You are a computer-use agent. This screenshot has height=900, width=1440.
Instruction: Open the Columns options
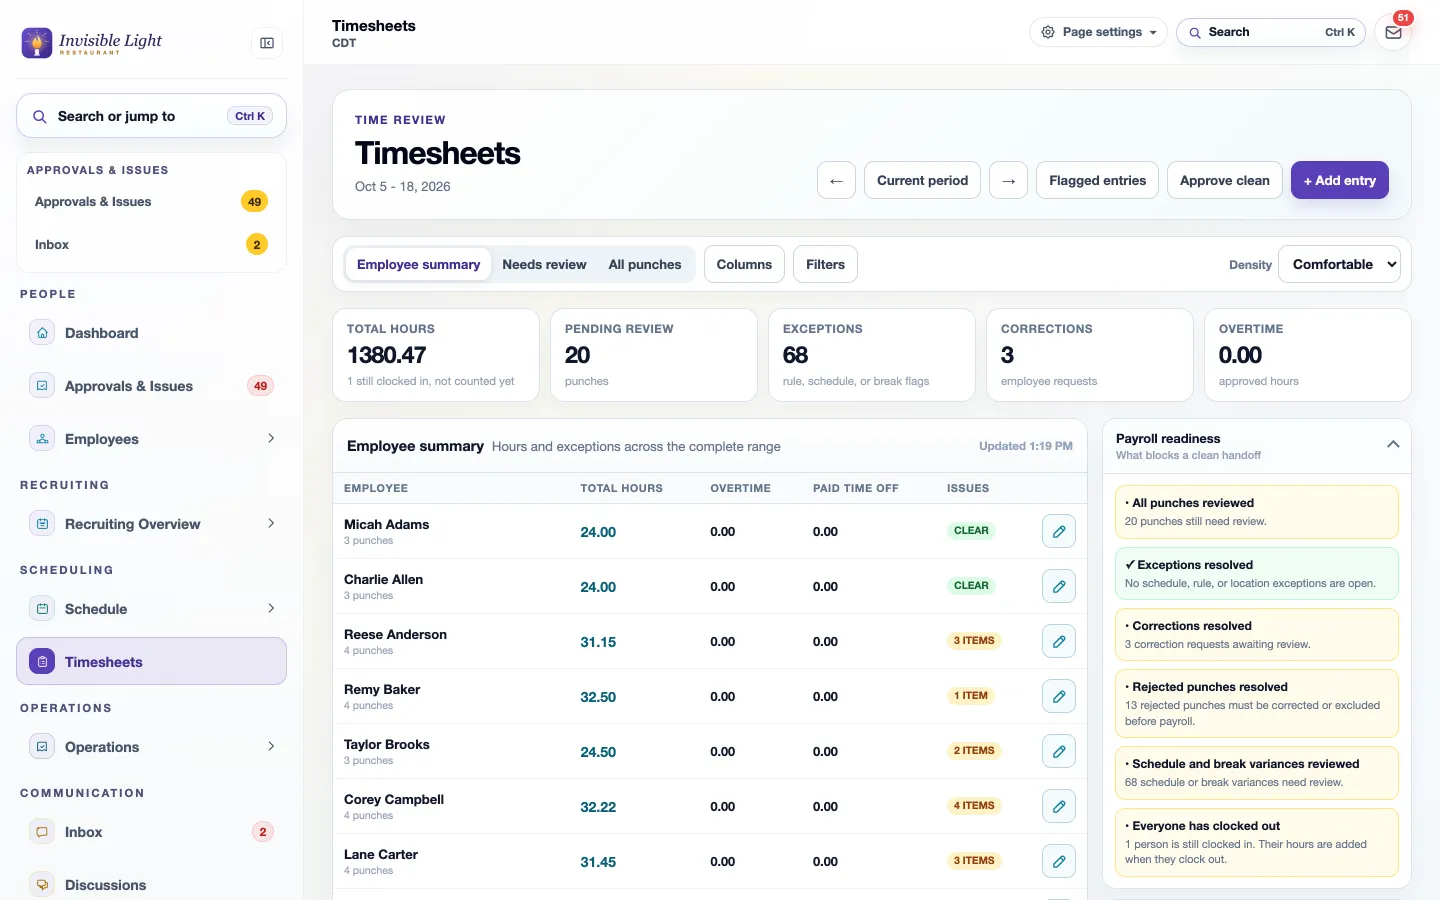pos(744,265)
